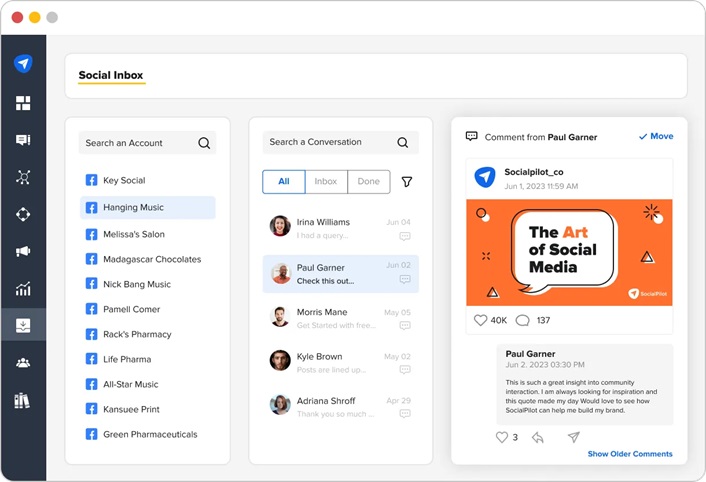Like the post with the 40K heart icon
Viewport: 706px width, 482px height.
[x=480, y=320]
